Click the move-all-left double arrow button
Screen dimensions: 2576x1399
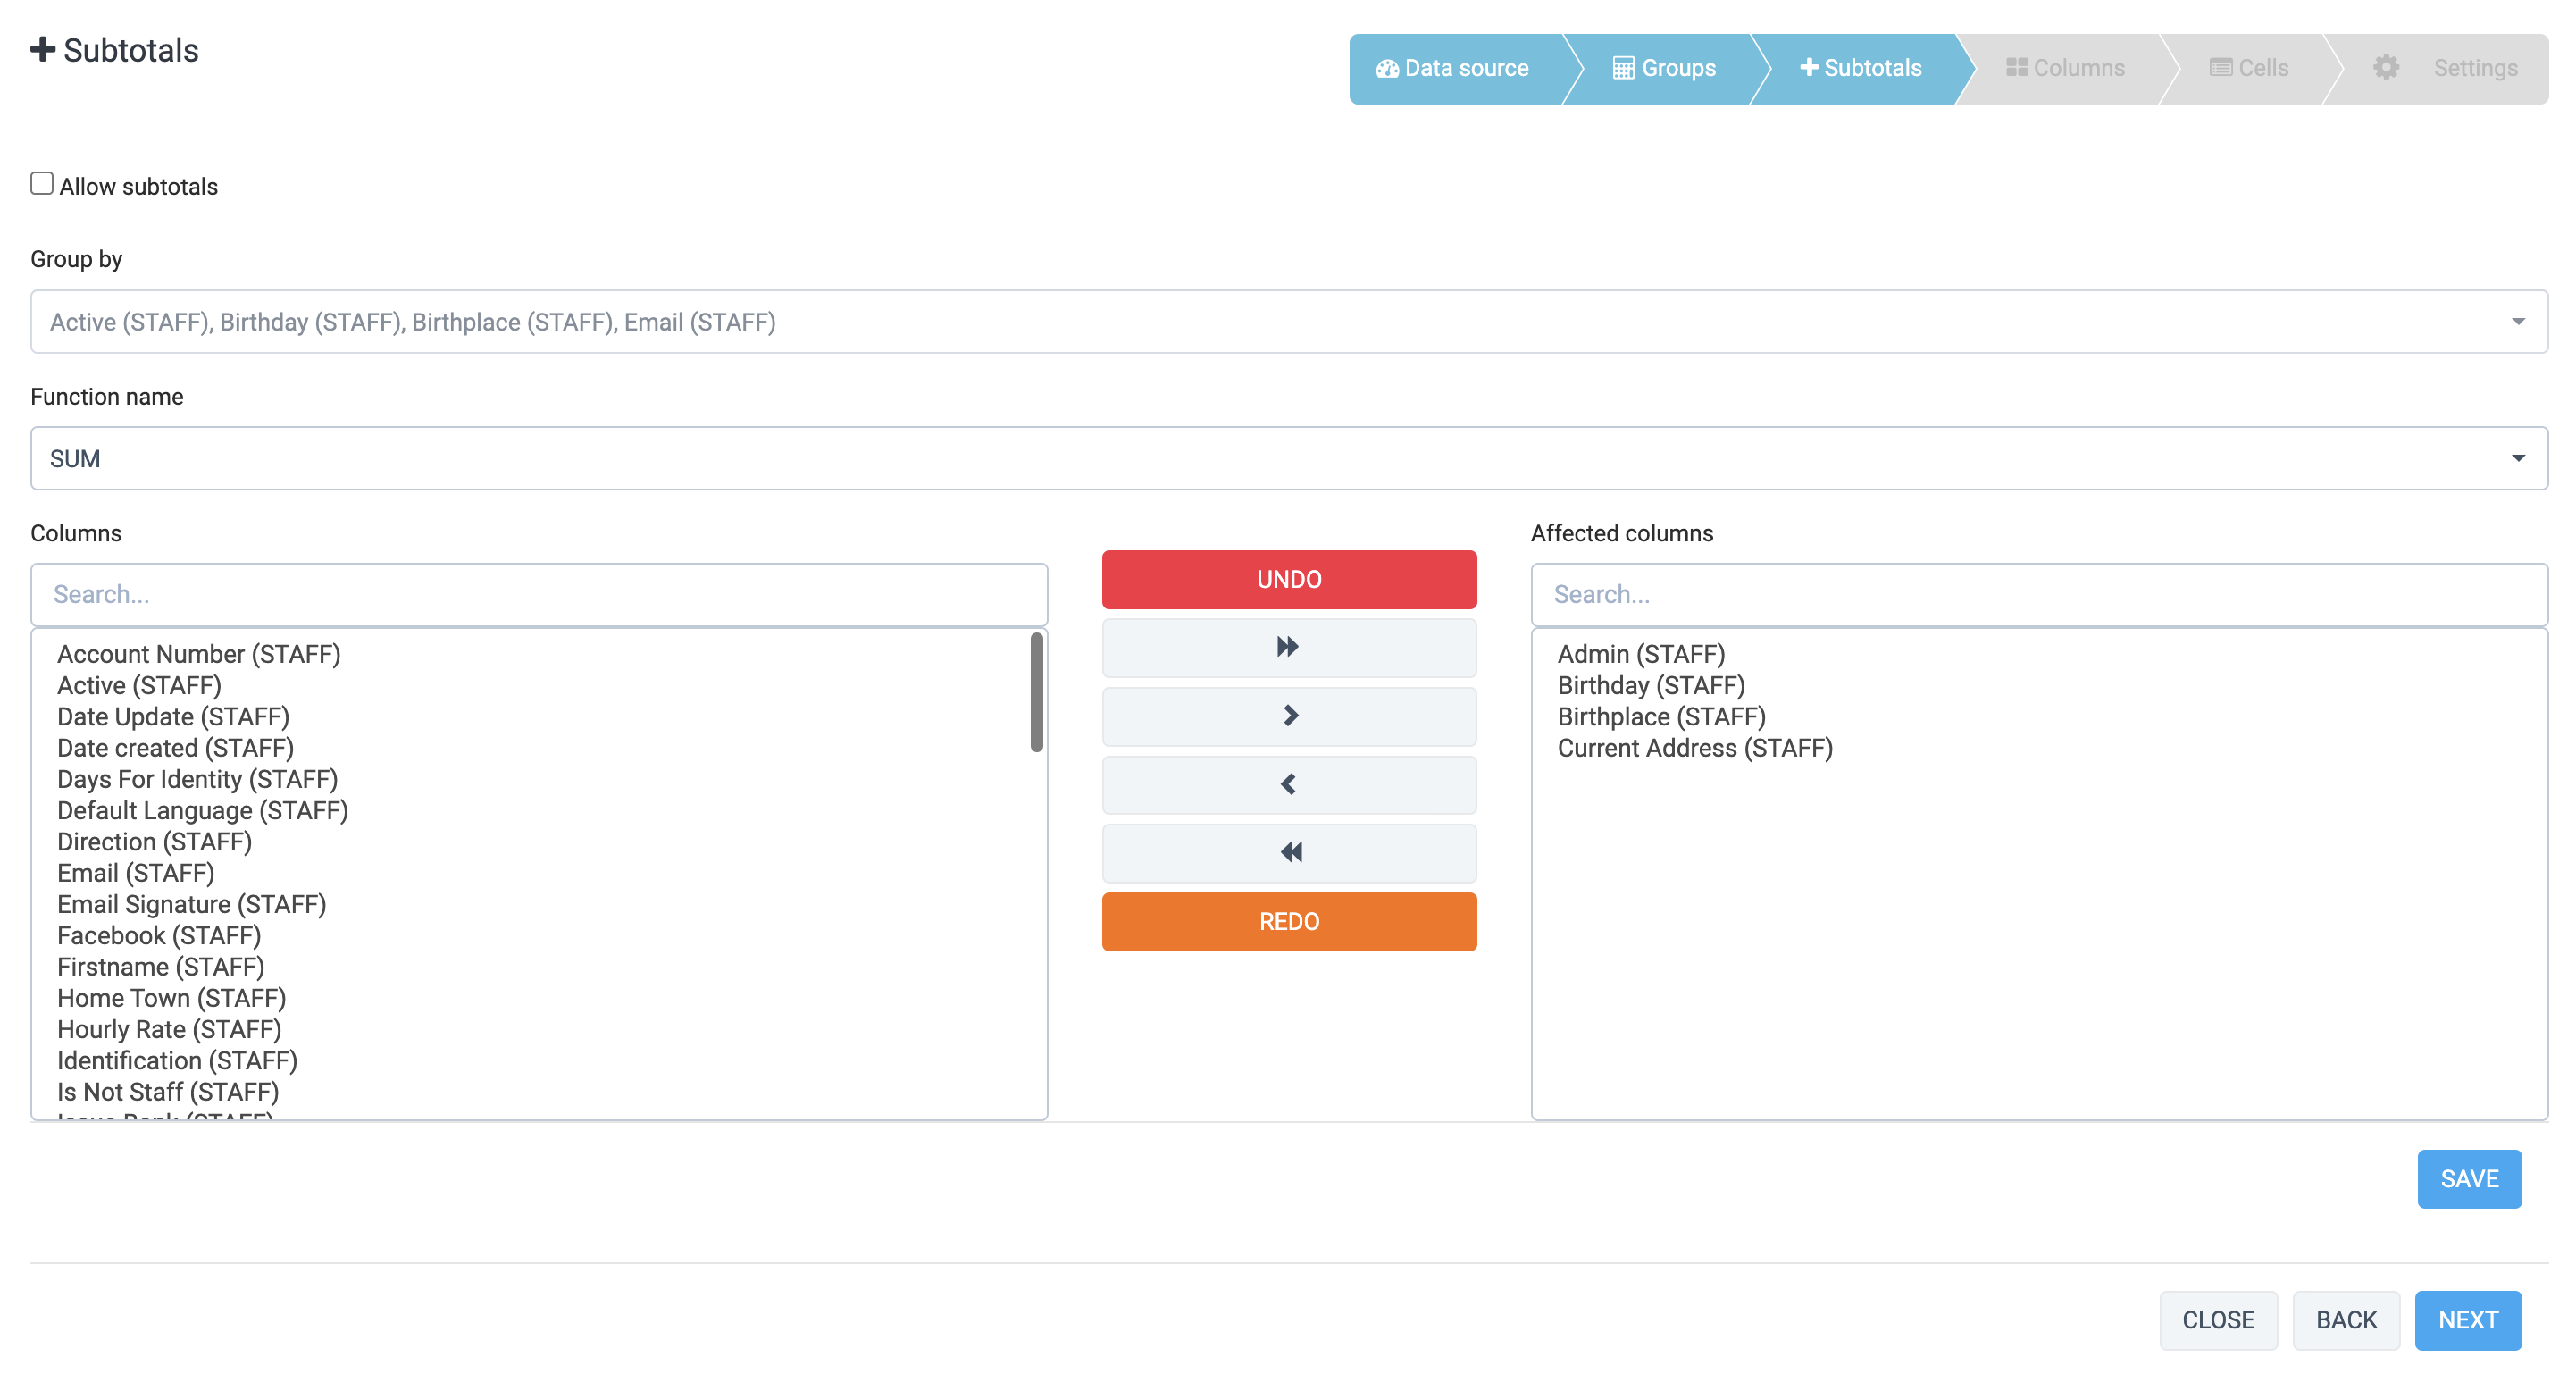tap(1288, 852)
